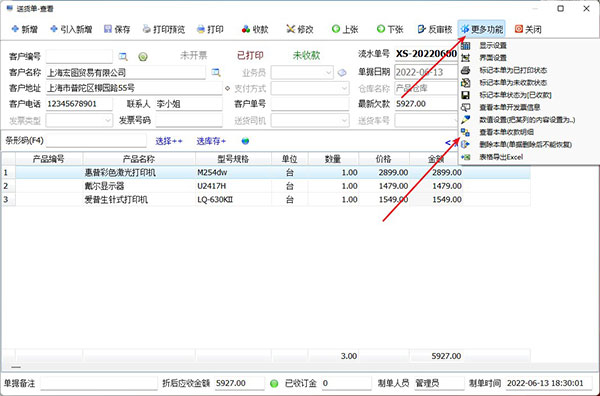The image size is (600, 396).
Task: Click the 联系人 field 李小姐
Action: pos(189,104)
